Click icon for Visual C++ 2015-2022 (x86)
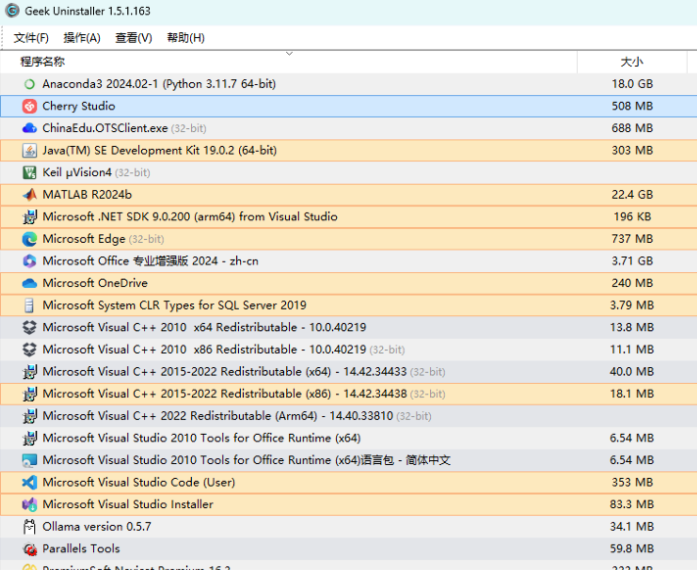697x570 pixels. (x=29, y=394)
